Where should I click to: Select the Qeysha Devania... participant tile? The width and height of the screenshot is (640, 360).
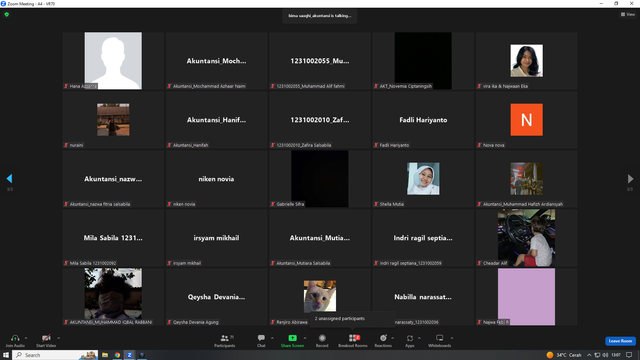(x=216, y=297)
